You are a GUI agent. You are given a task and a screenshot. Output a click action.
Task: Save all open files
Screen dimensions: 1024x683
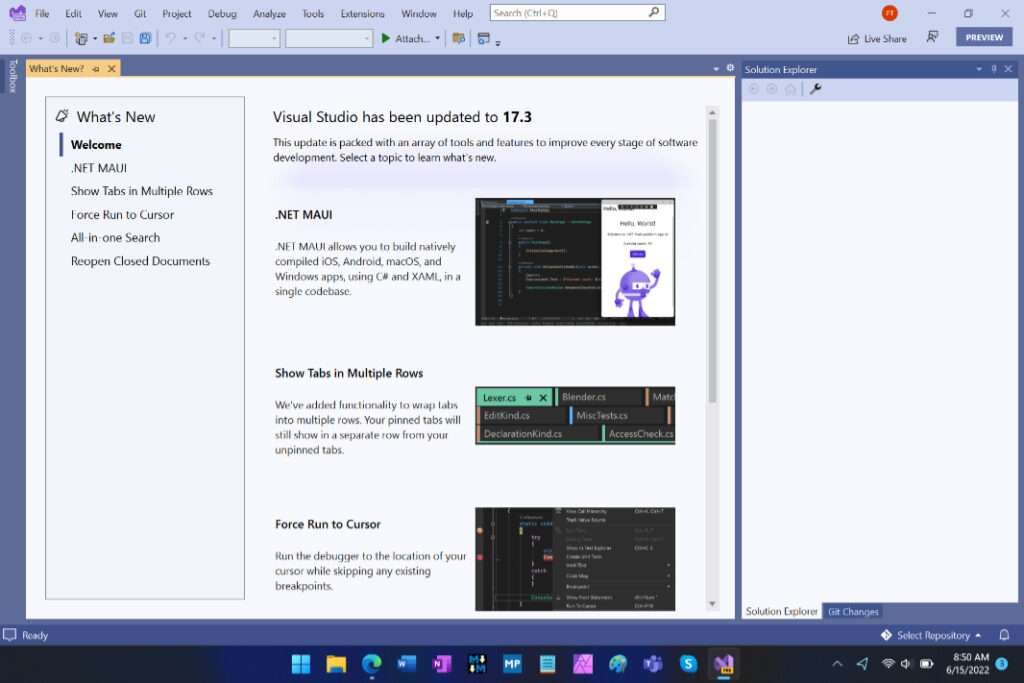[x=146, y=38]
